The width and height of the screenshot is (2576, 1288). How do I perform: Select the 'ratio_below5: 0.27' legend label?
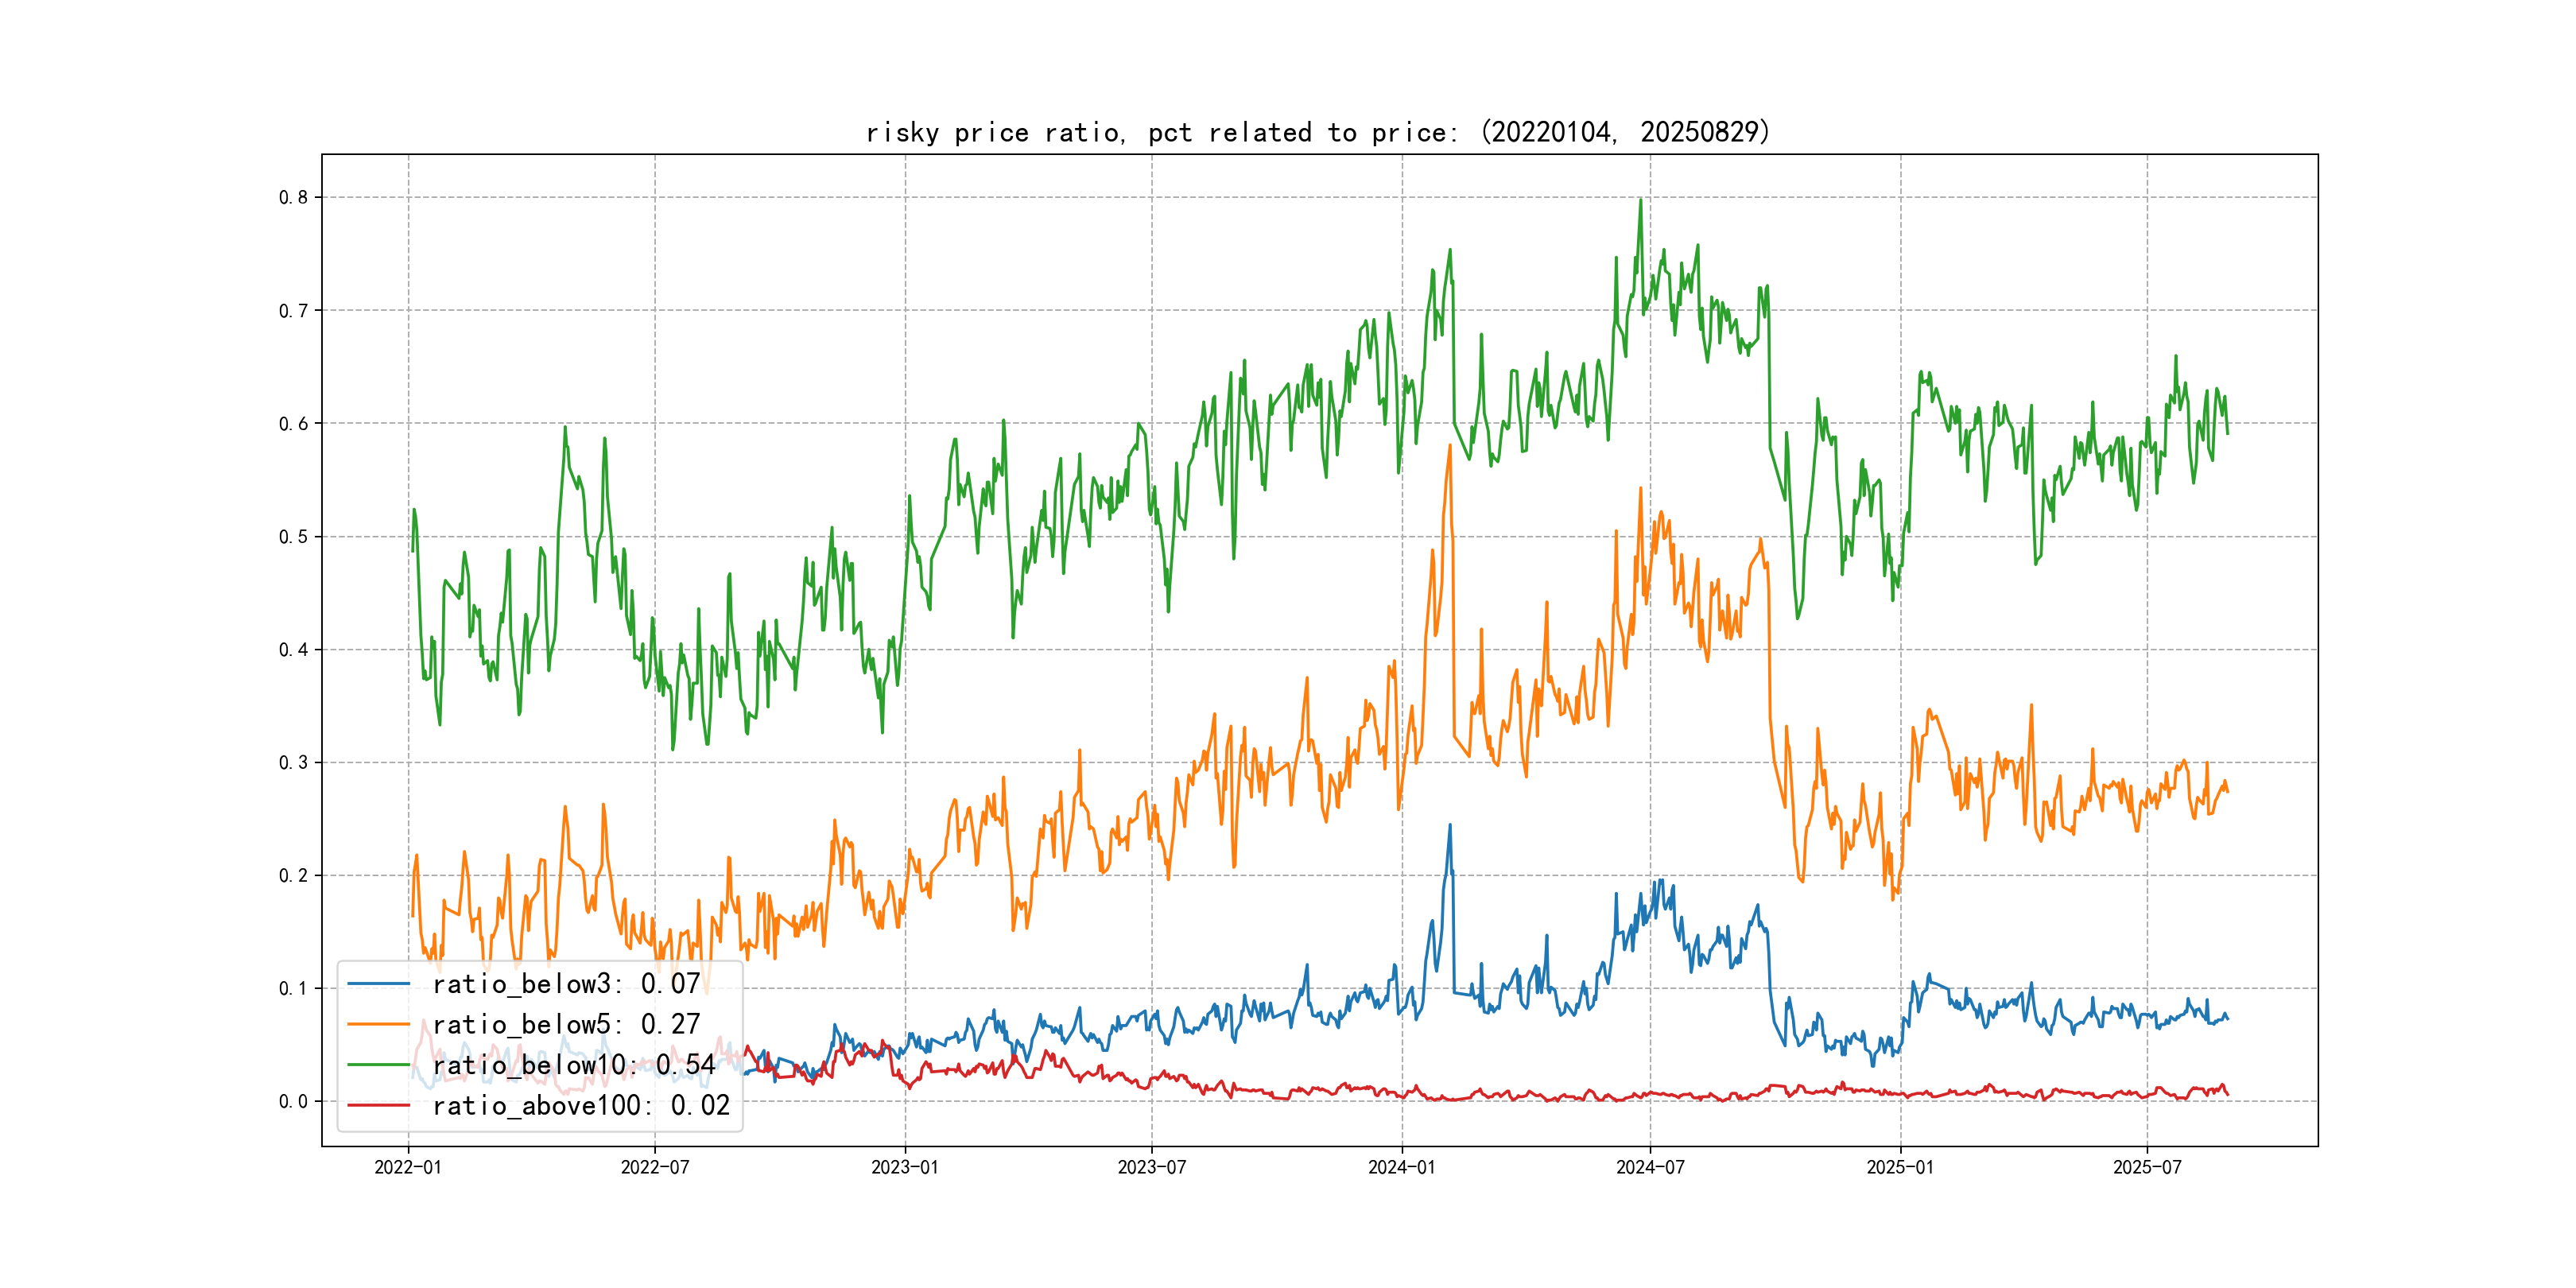(566, 1024)
